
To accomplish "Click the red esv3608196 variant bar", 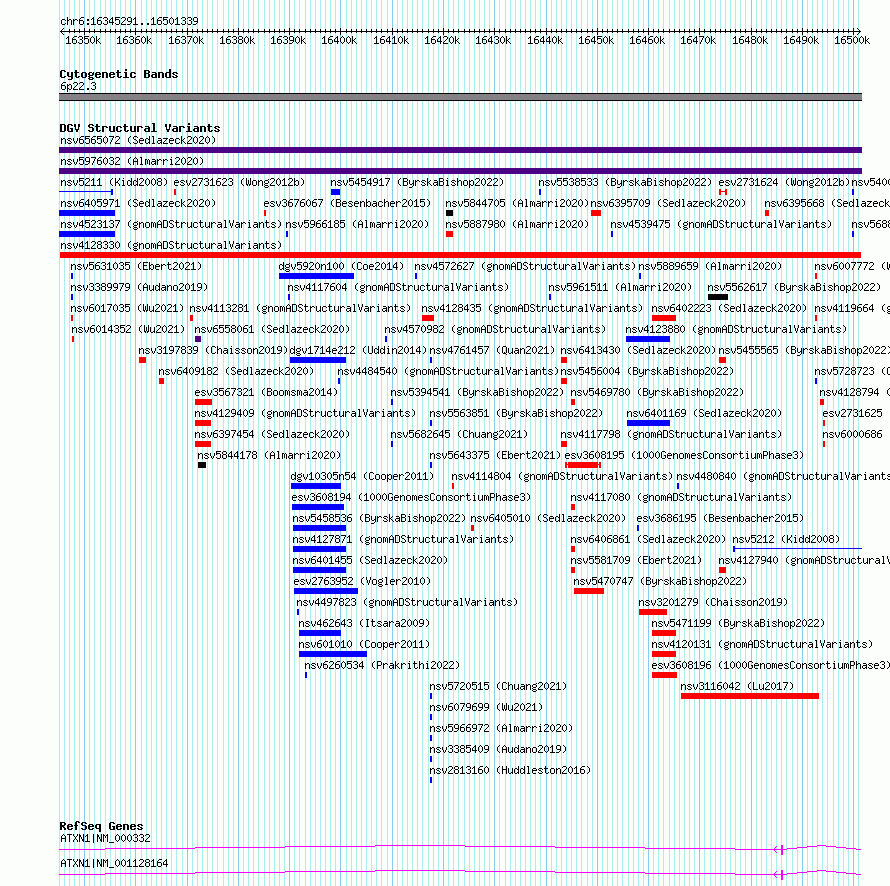I will point(664,675).
